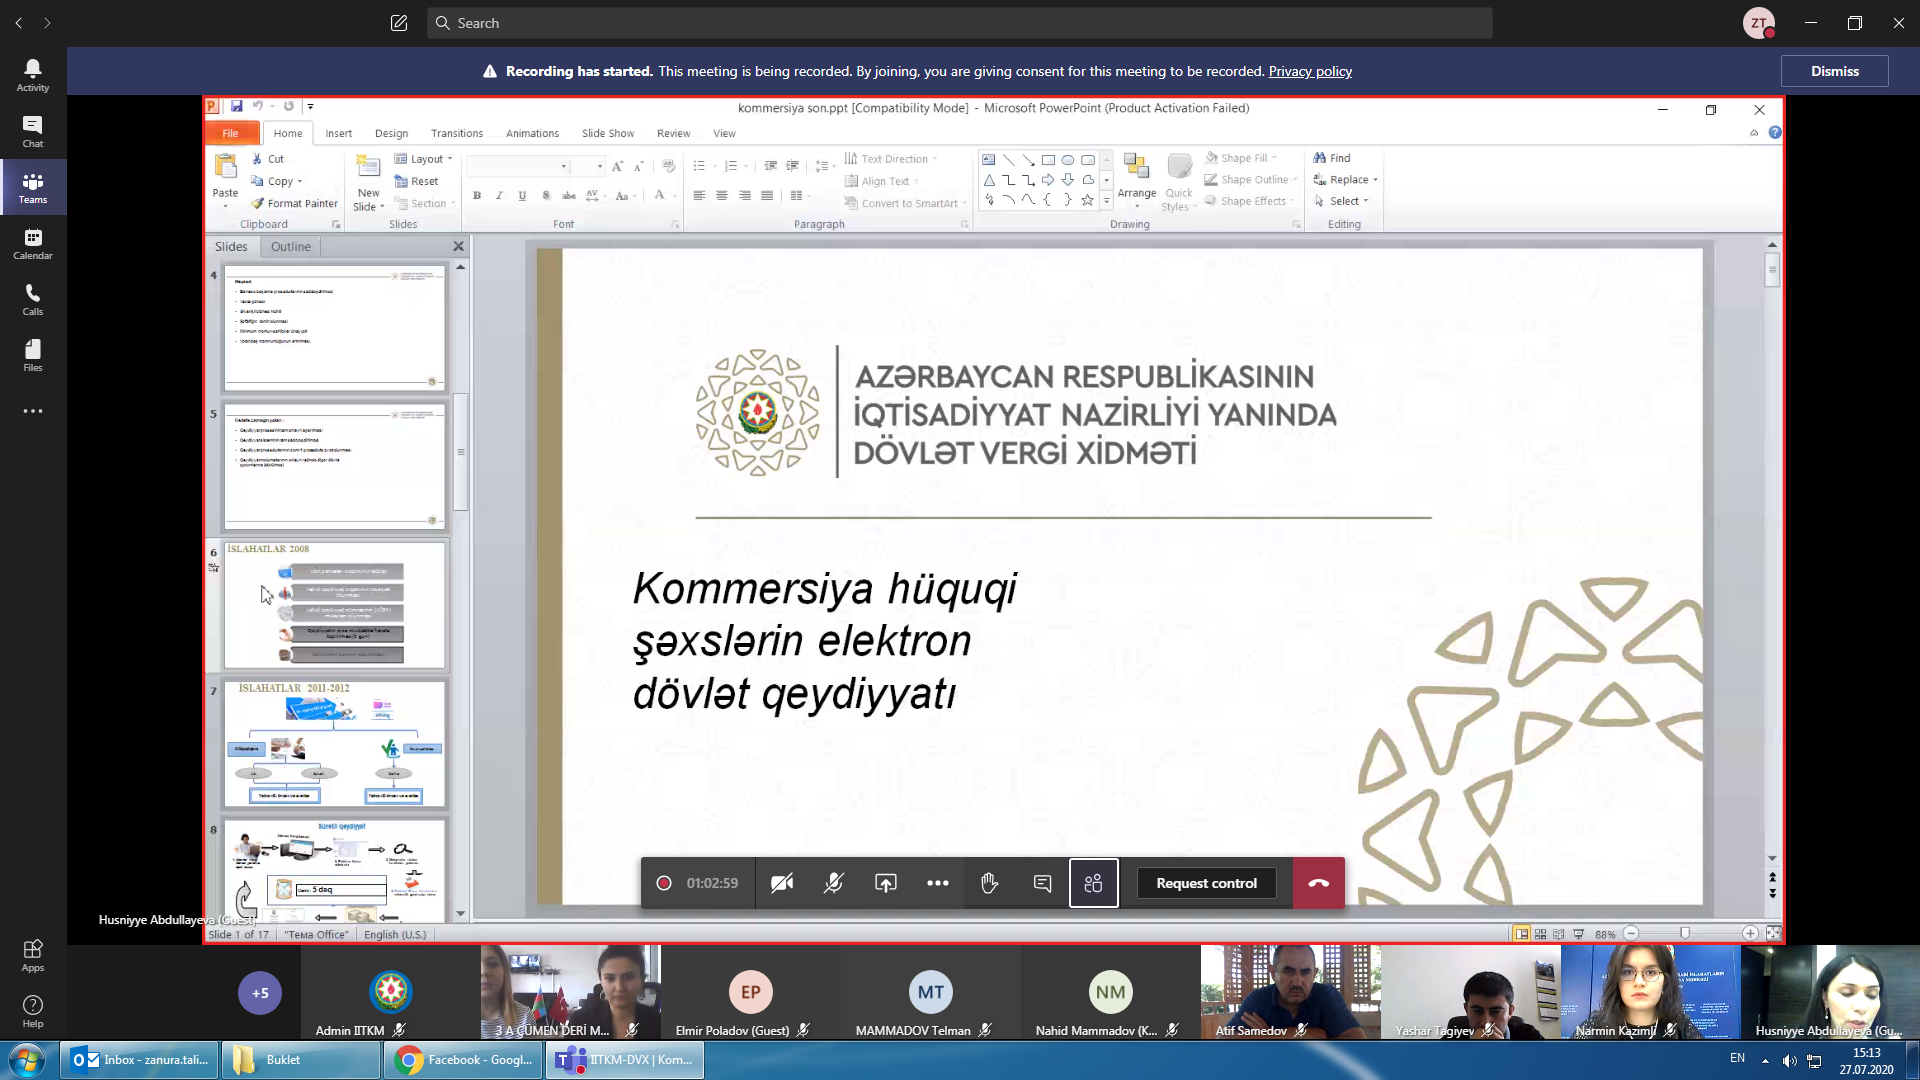Open more actions in meeting controls
This screenshot has height=1080, width=1920.
pos(938,883)
